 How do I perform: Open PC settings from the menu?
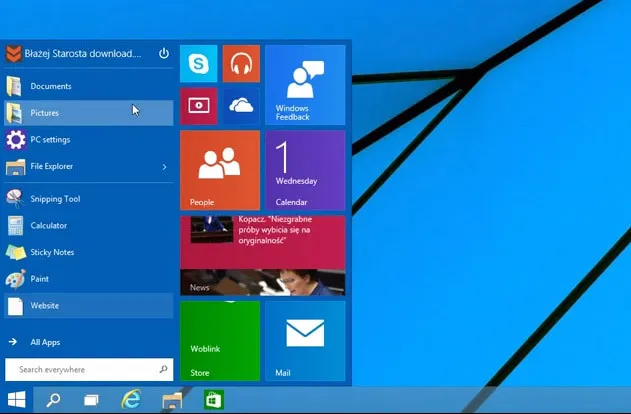tap(50, 140)
